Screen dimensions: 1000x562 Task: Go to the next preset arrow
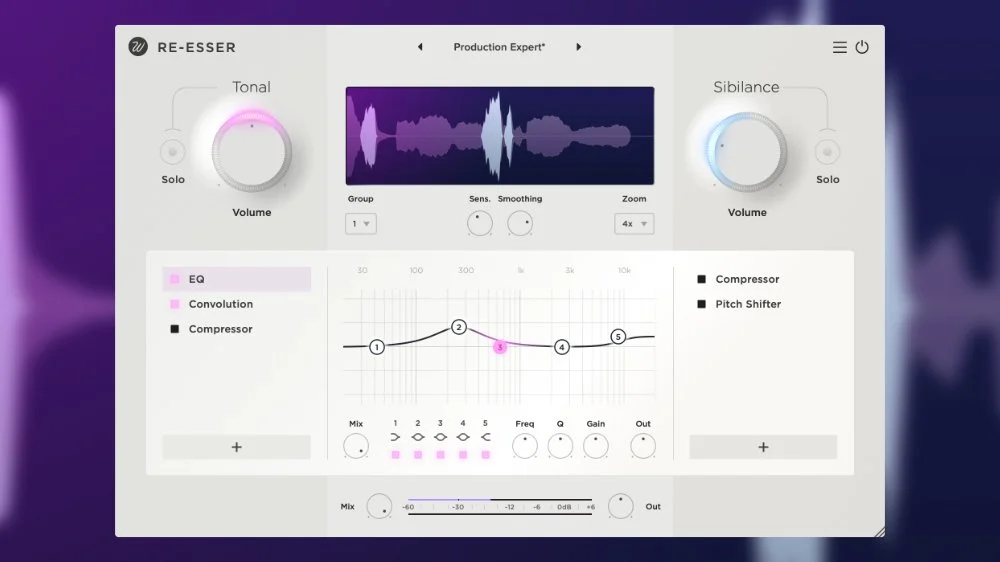pos(578,47)
